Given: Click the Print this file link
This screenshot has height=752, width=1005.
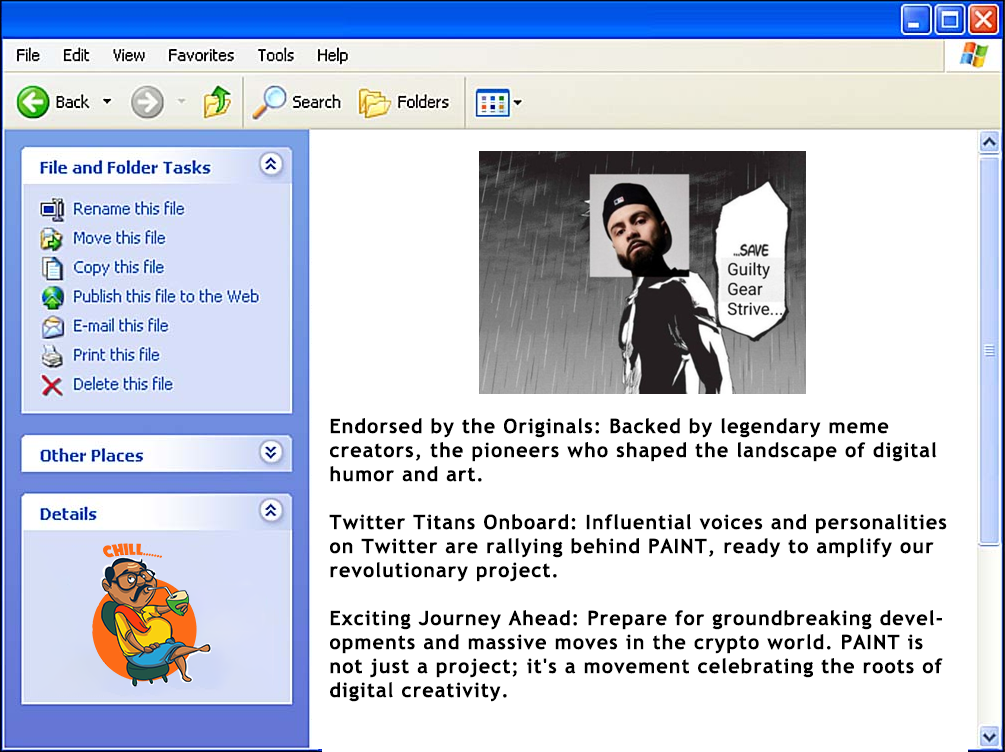Looking at the screenshot, I should (116, 355).
